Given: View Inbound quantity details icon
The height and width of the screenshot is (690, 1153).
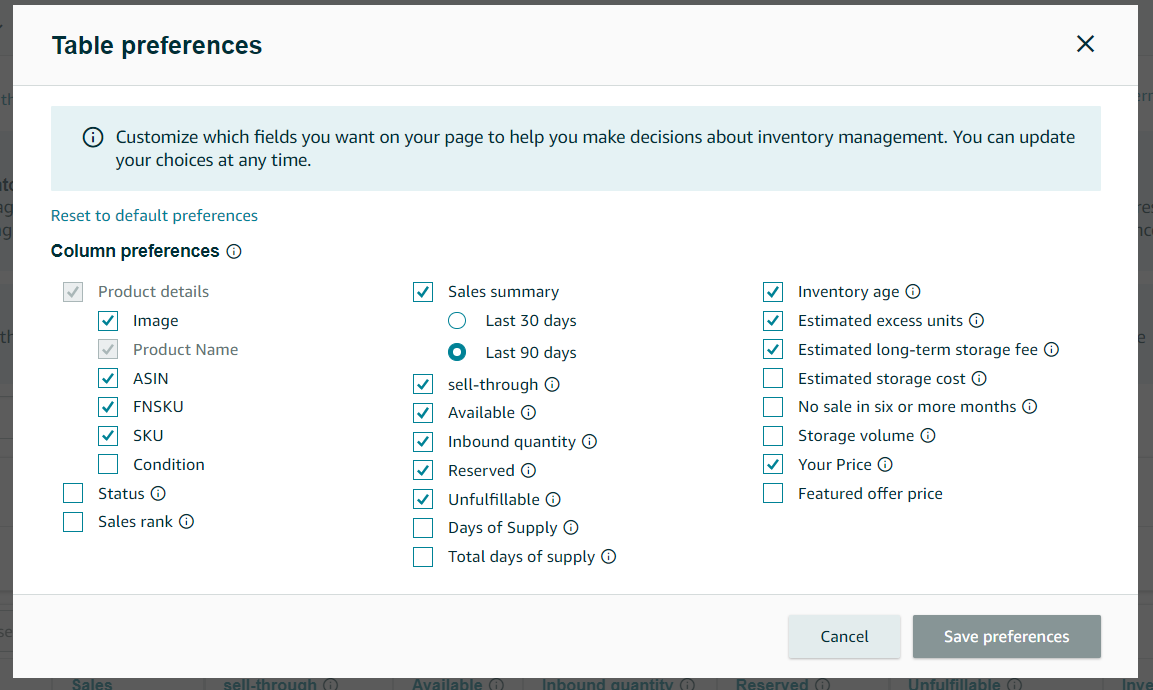Looking at the screenshot, I should [x=590, y=441].
